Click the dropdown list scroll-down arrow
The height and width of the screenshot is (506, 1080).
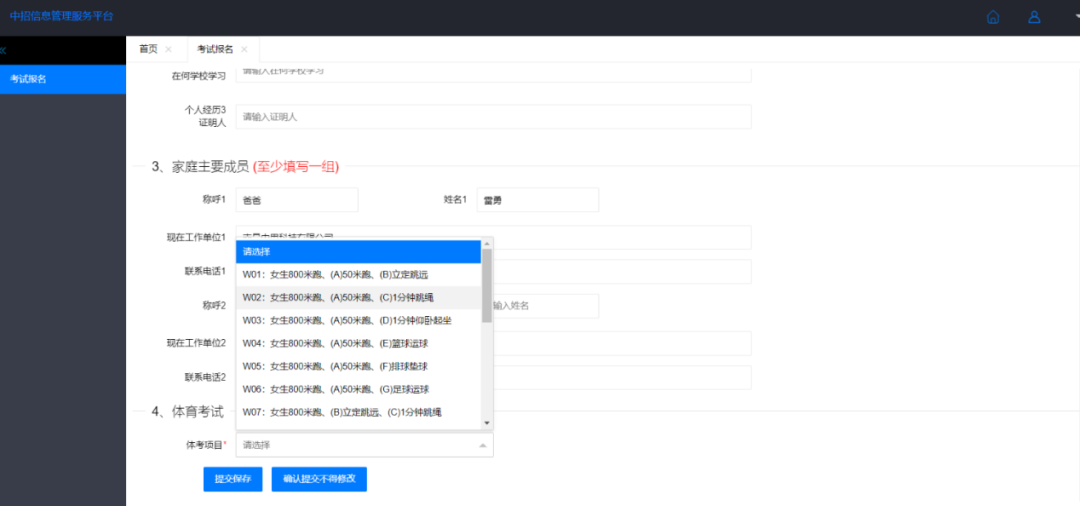[486, 423]
